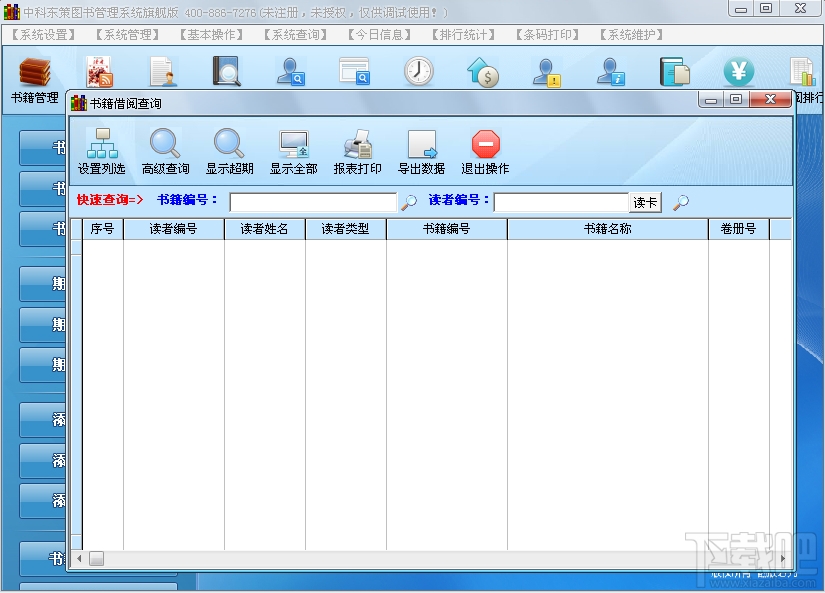Sort by 读者类型 column header
This screenshot has height=593, width=825.
[x=346, y=229]
